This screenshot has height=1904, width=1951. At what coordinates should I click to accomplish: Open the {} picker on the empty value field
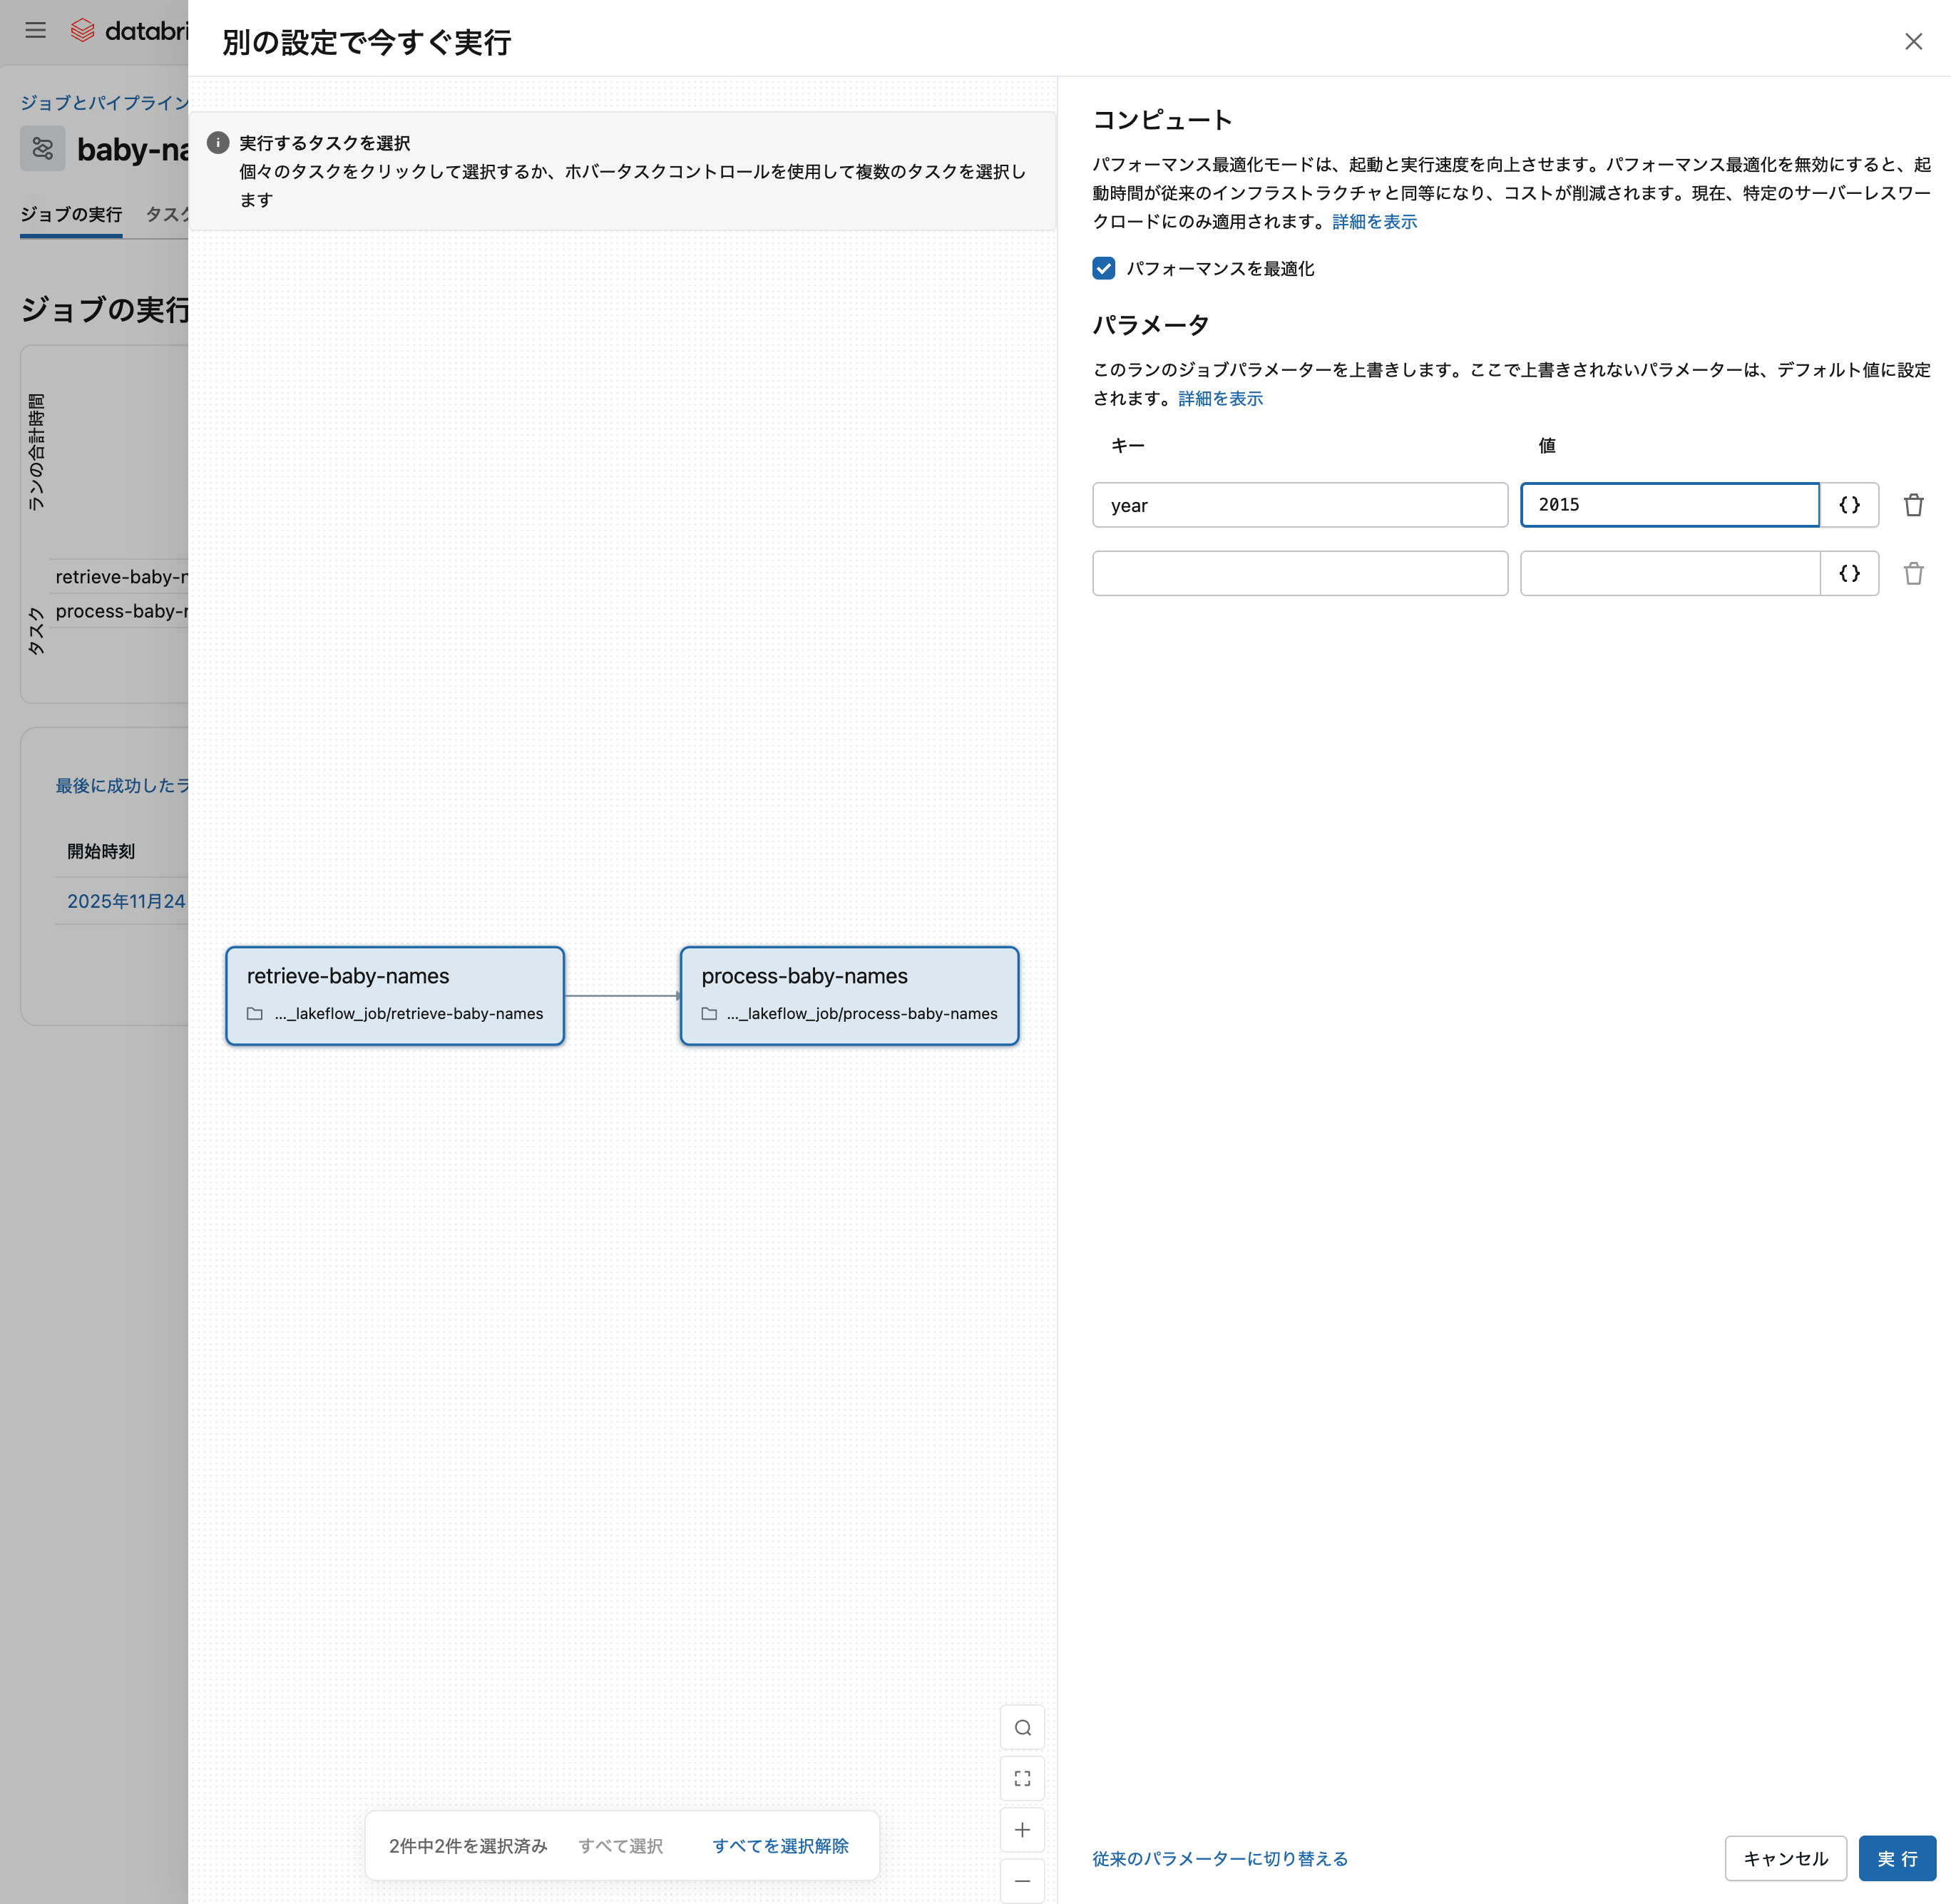pyautogui.click(x=1849, y=573)
